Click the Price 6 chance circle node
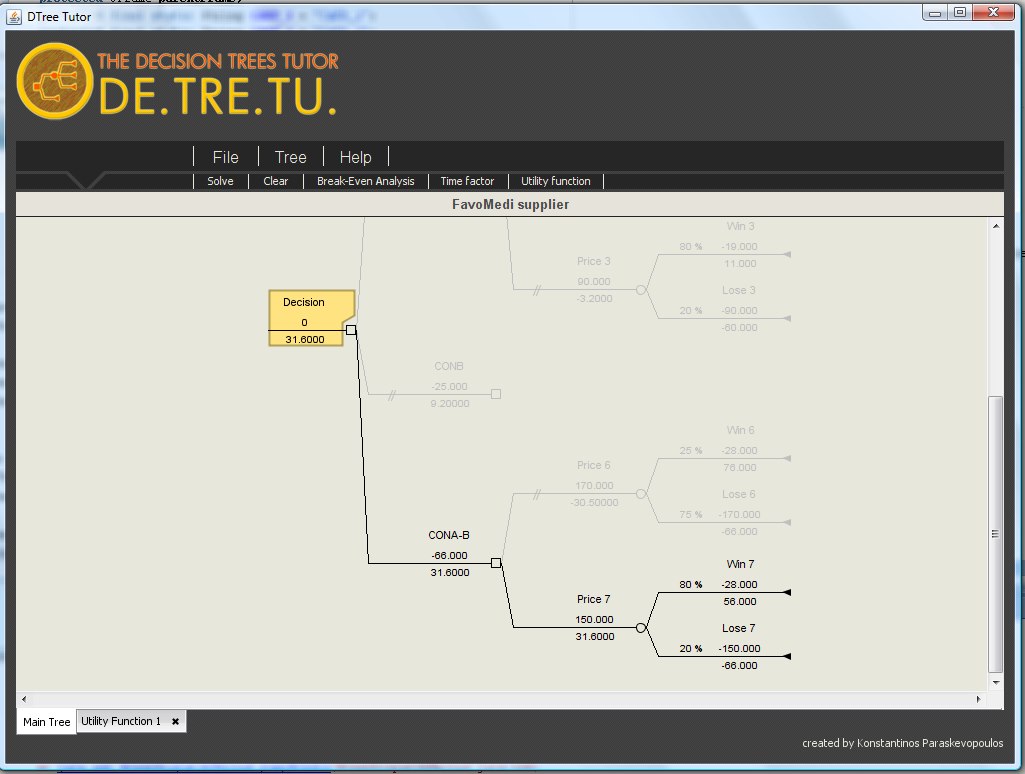The image size is (1025, 774). click(x=641, y=493)
